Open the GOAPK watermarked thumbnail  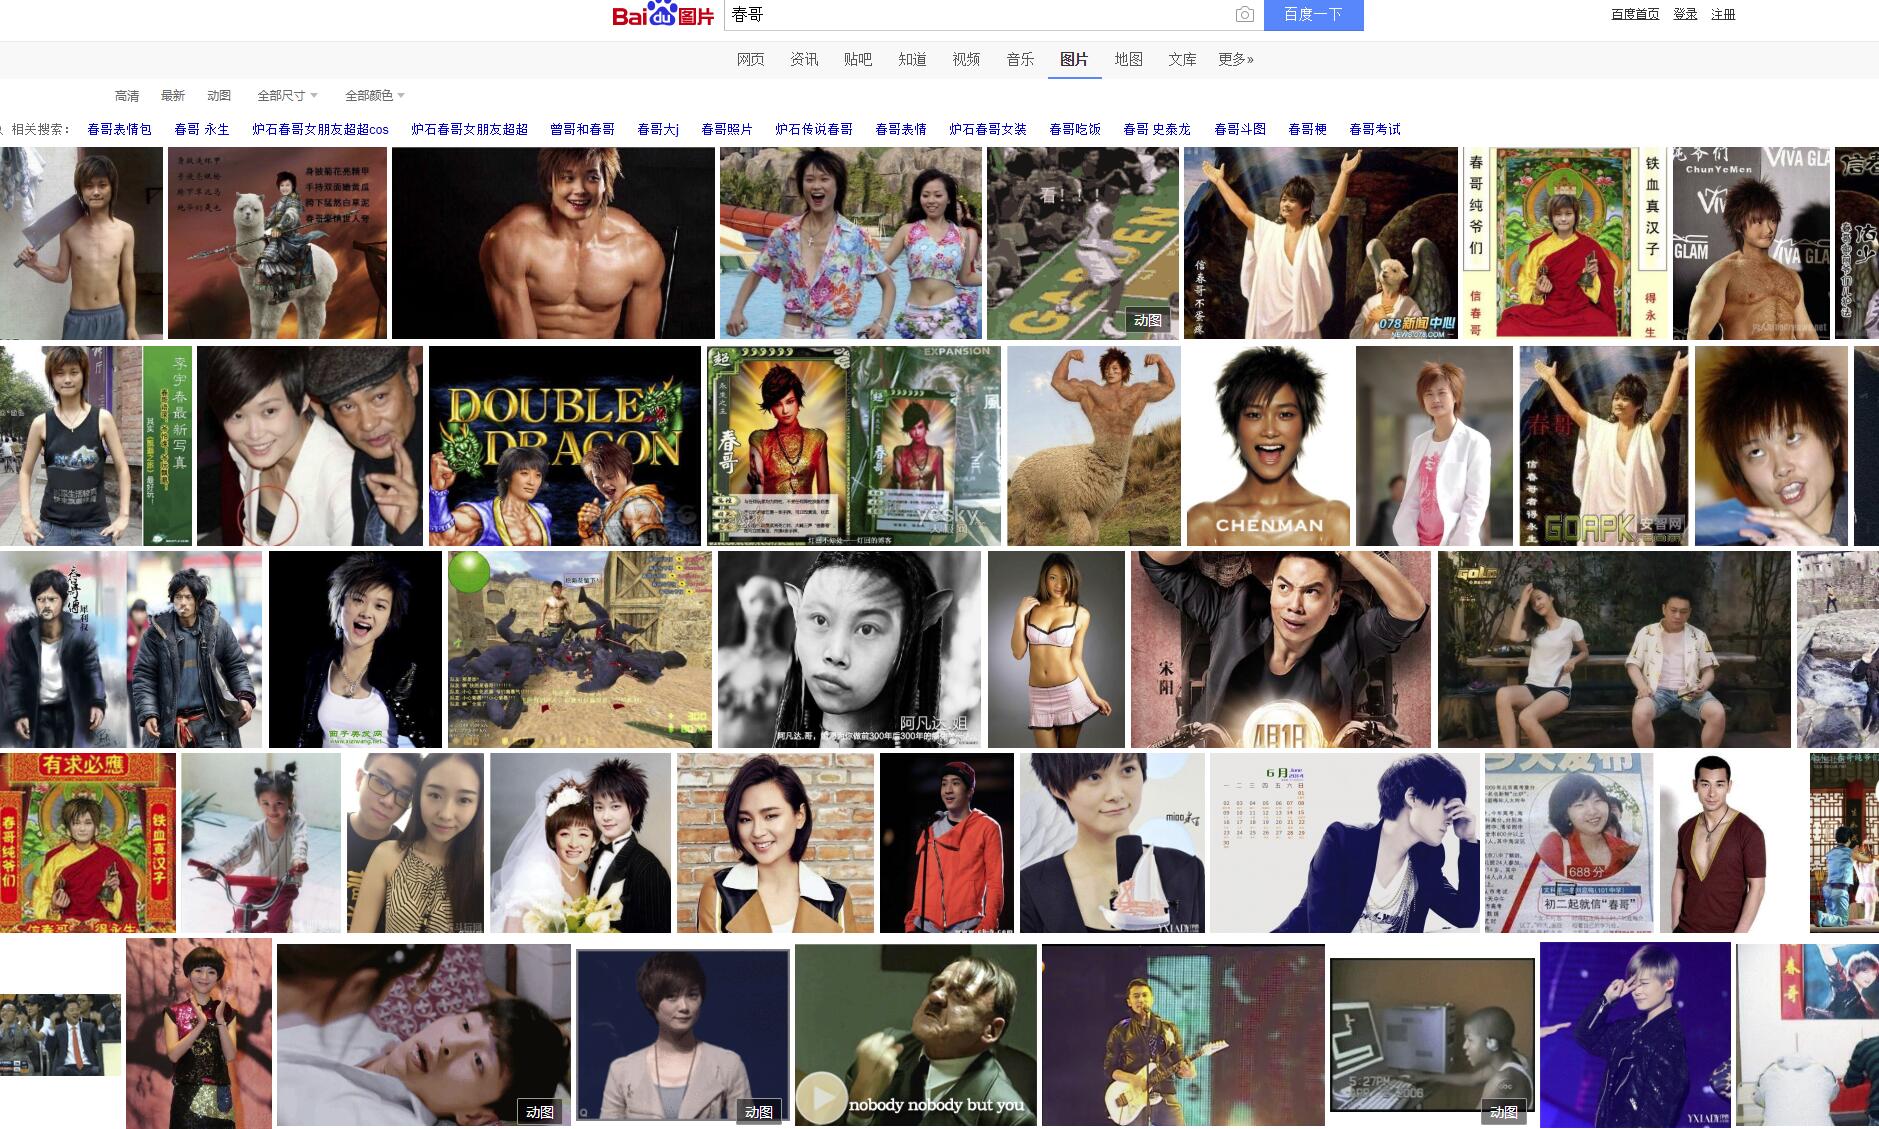(1604, 446)
